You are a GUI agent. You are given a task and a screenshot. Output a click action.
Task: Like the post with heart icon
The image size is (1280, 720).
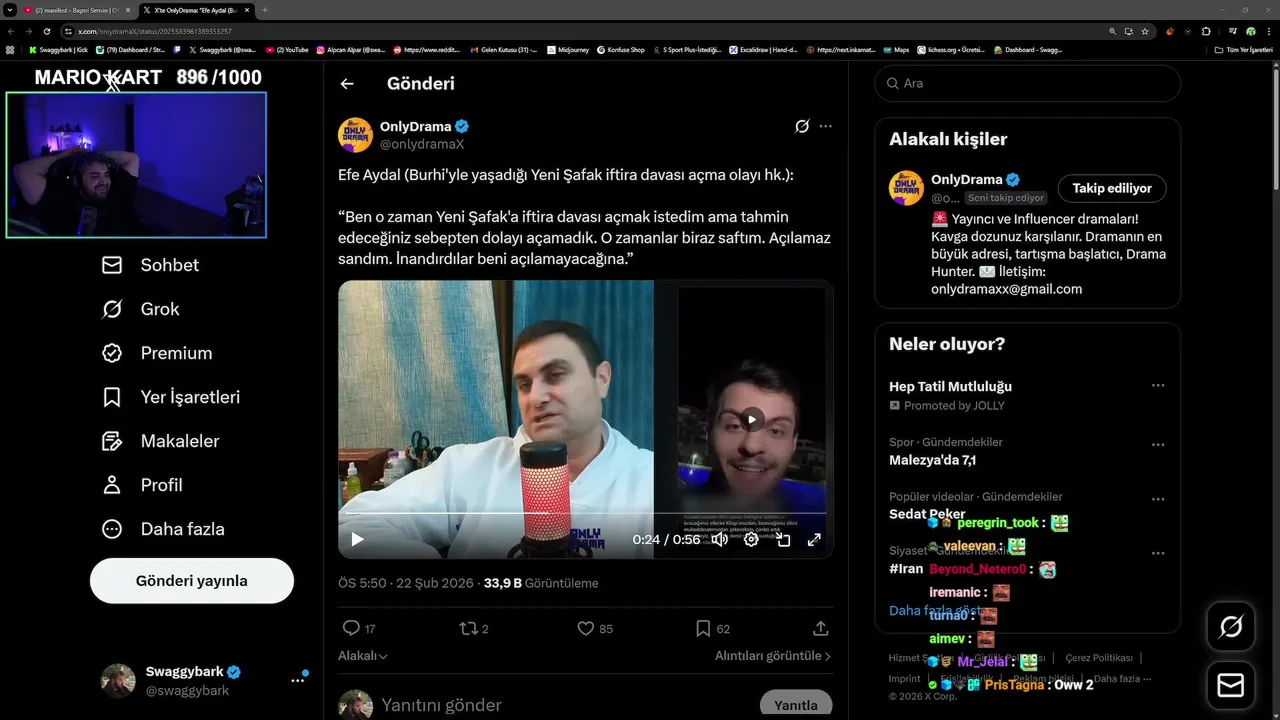[586, 628]
